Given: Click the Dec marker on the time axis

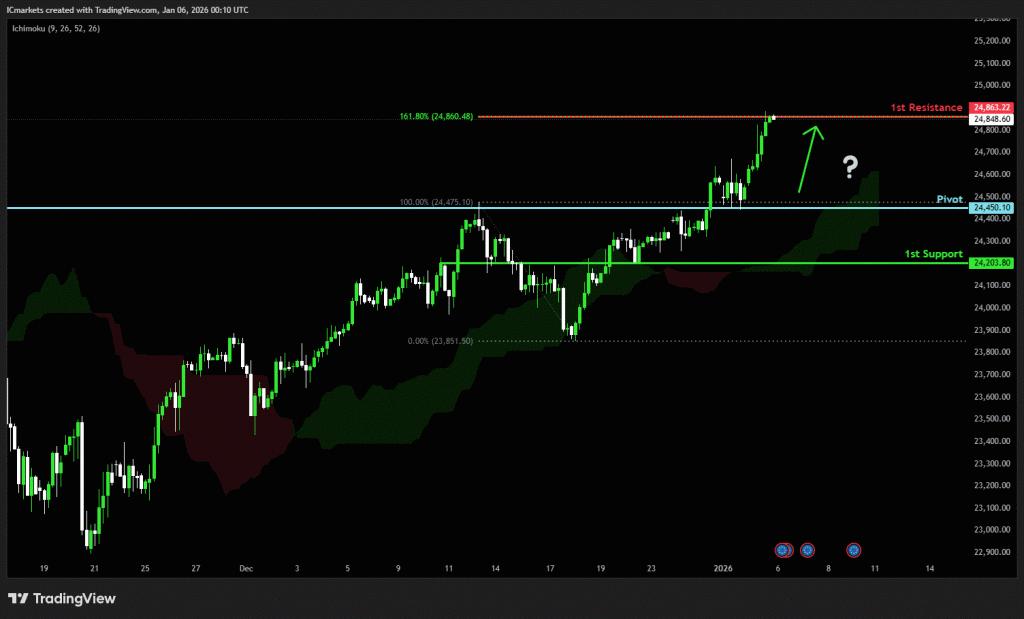Looking at the screenshot, I should pos(246,567).
